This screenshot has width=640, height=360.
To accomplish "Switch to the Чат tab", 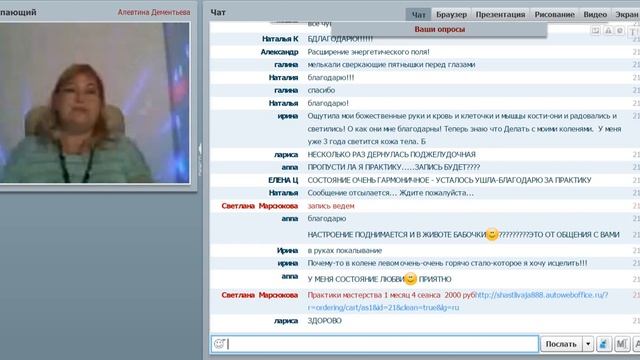I will click(418, 15).
